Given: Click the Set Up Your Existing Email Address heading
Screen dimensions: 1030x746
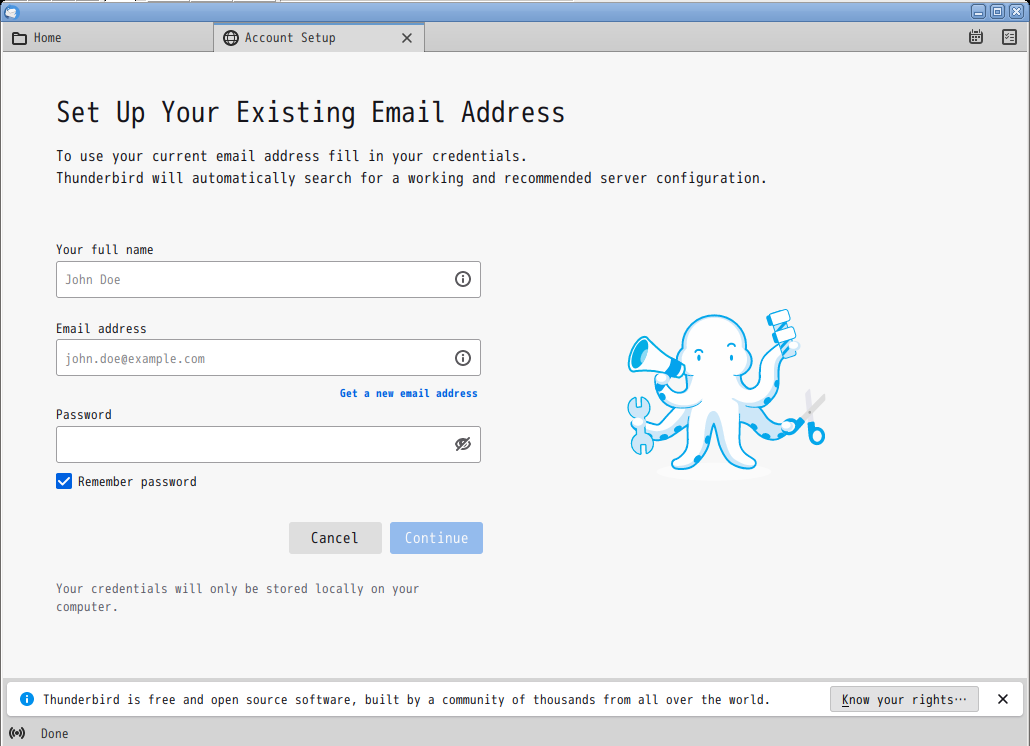Looking at the screenshot, I should 310,112.
